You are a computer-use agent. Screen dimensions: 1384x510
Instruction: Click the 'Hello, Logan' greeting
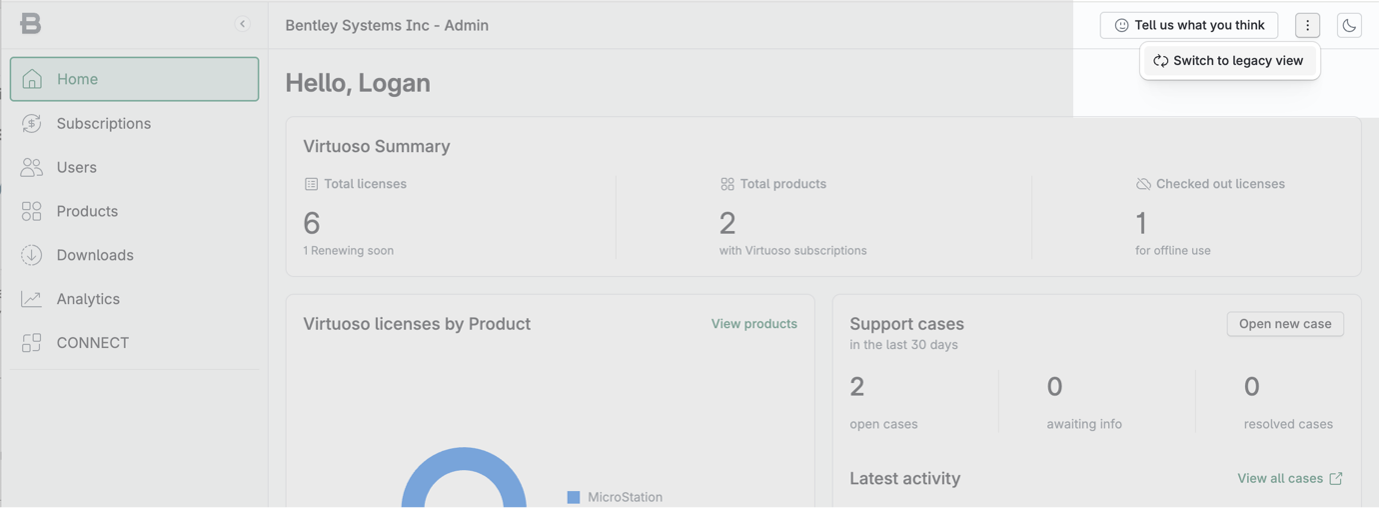pos(359,83)
